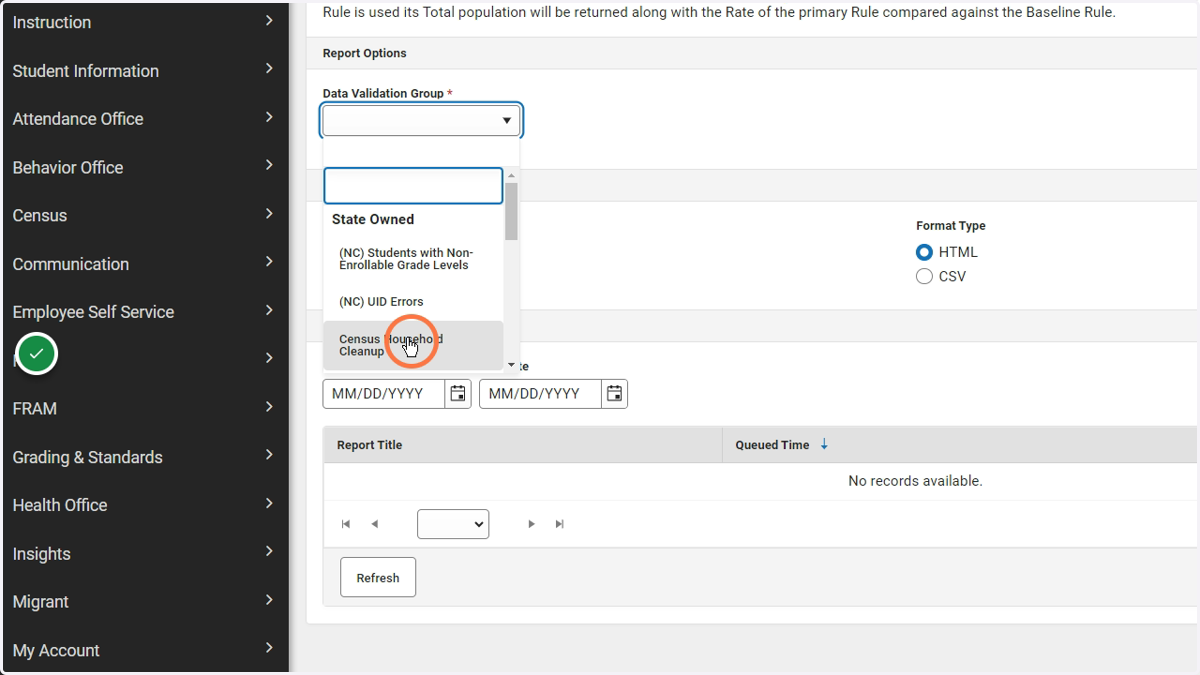Select HTML format type
The image size is (1200, 675).
pos(924,252)
